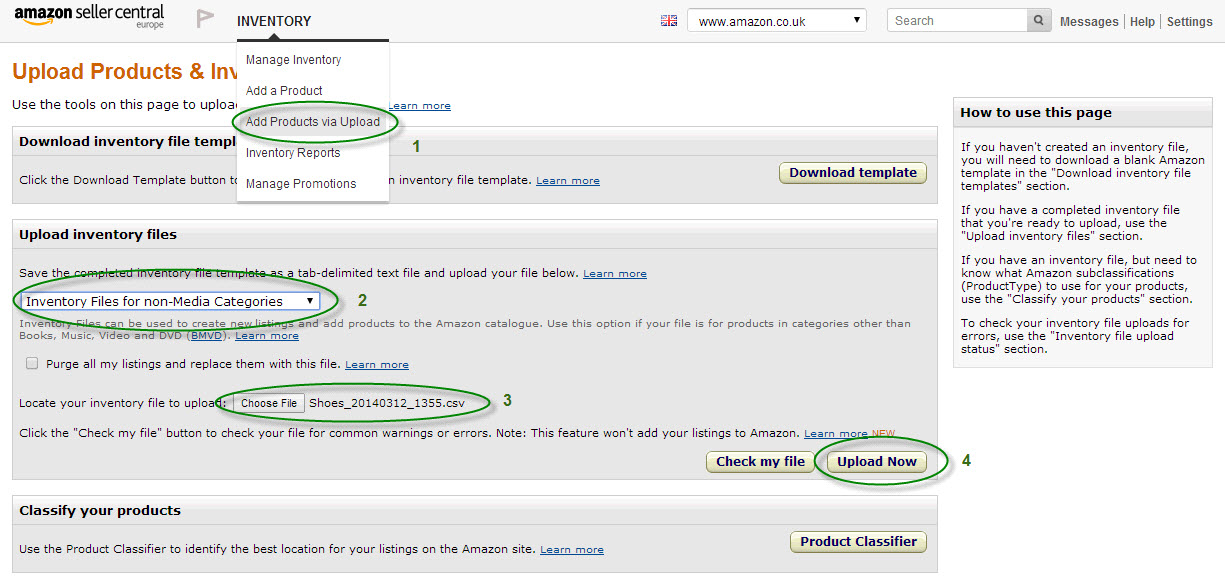Click the search magnifier icon
1225x581 pixels.
pos(1040,21)
